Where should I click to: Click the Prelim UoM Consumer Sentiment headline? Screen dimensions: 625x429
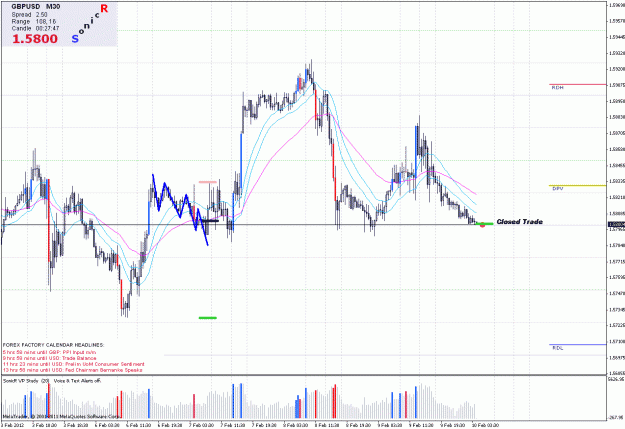(x=73, y=364)
